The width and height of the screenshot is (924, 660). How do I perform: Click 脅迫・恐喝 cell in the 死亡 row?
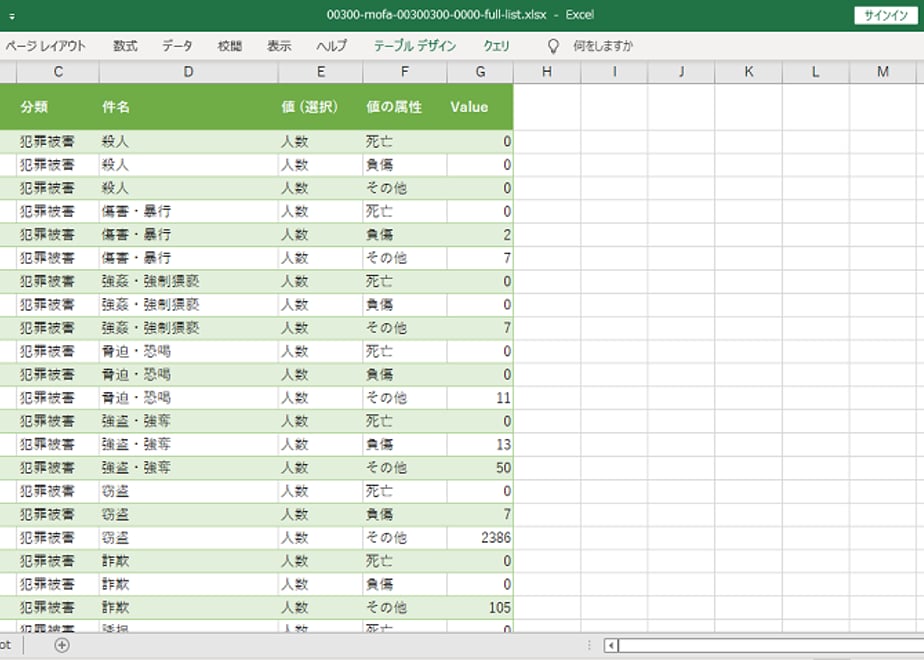pos(189,351)
